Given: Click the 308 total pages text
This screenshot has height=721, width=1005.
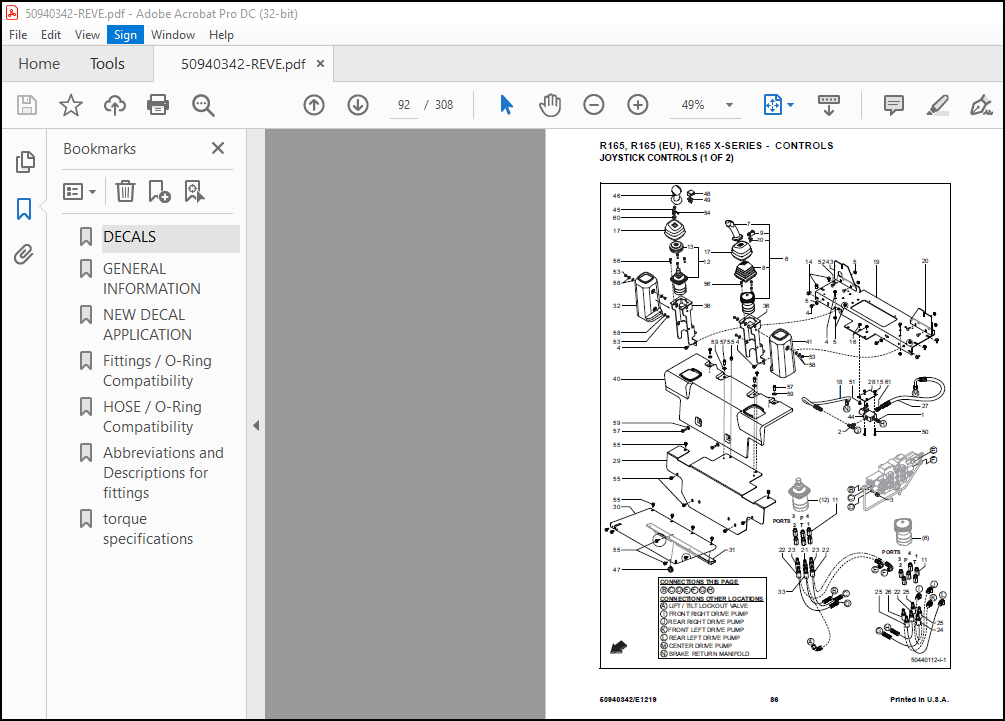Looking at the screenshot, I should pos(444,105).
